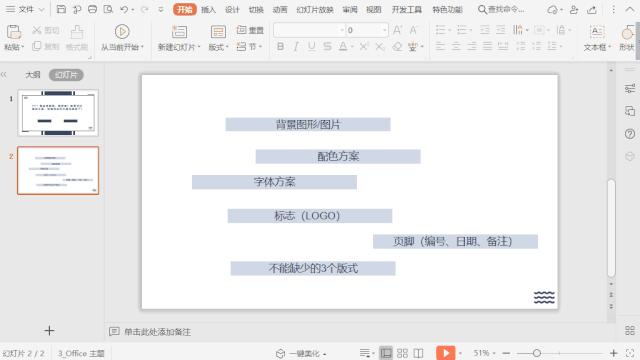Click the share export icon

[592, 9]
